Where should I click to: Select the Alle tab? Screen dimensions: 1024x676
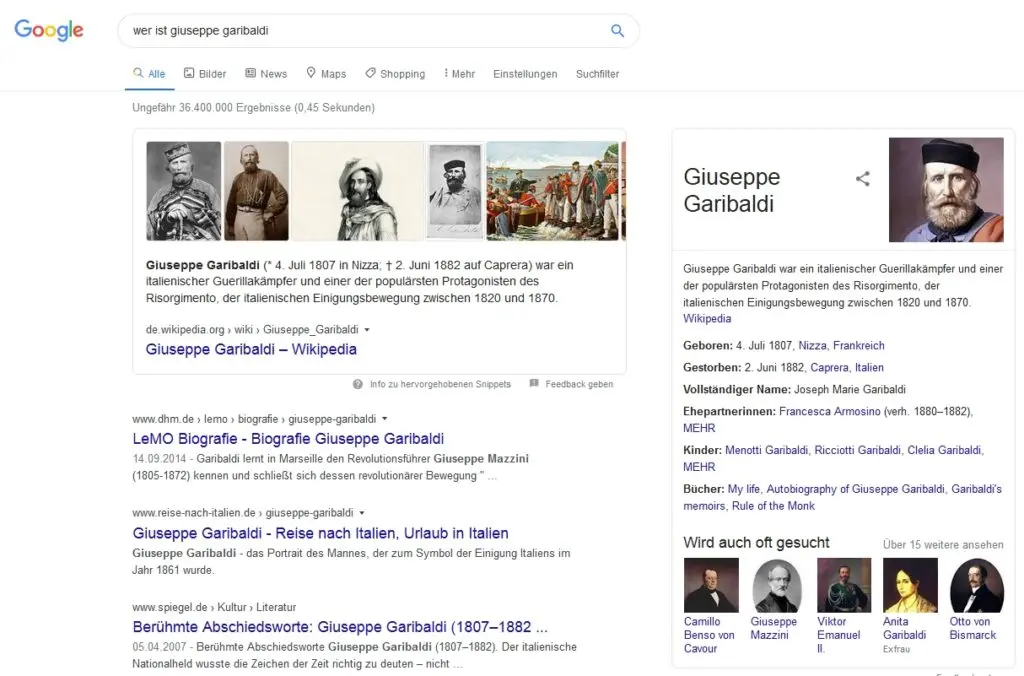point(150,74)
